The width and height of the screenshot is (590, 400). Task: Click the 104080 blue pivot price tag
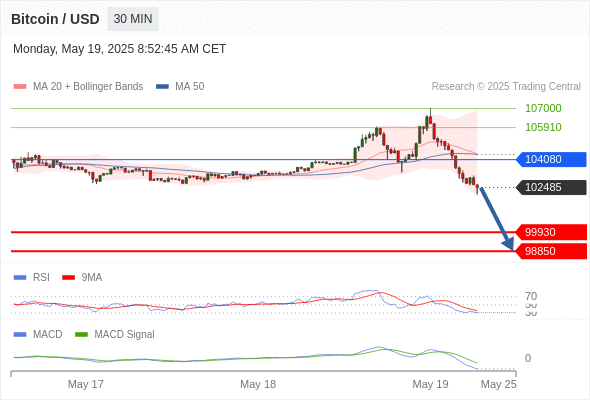(551, 159)
